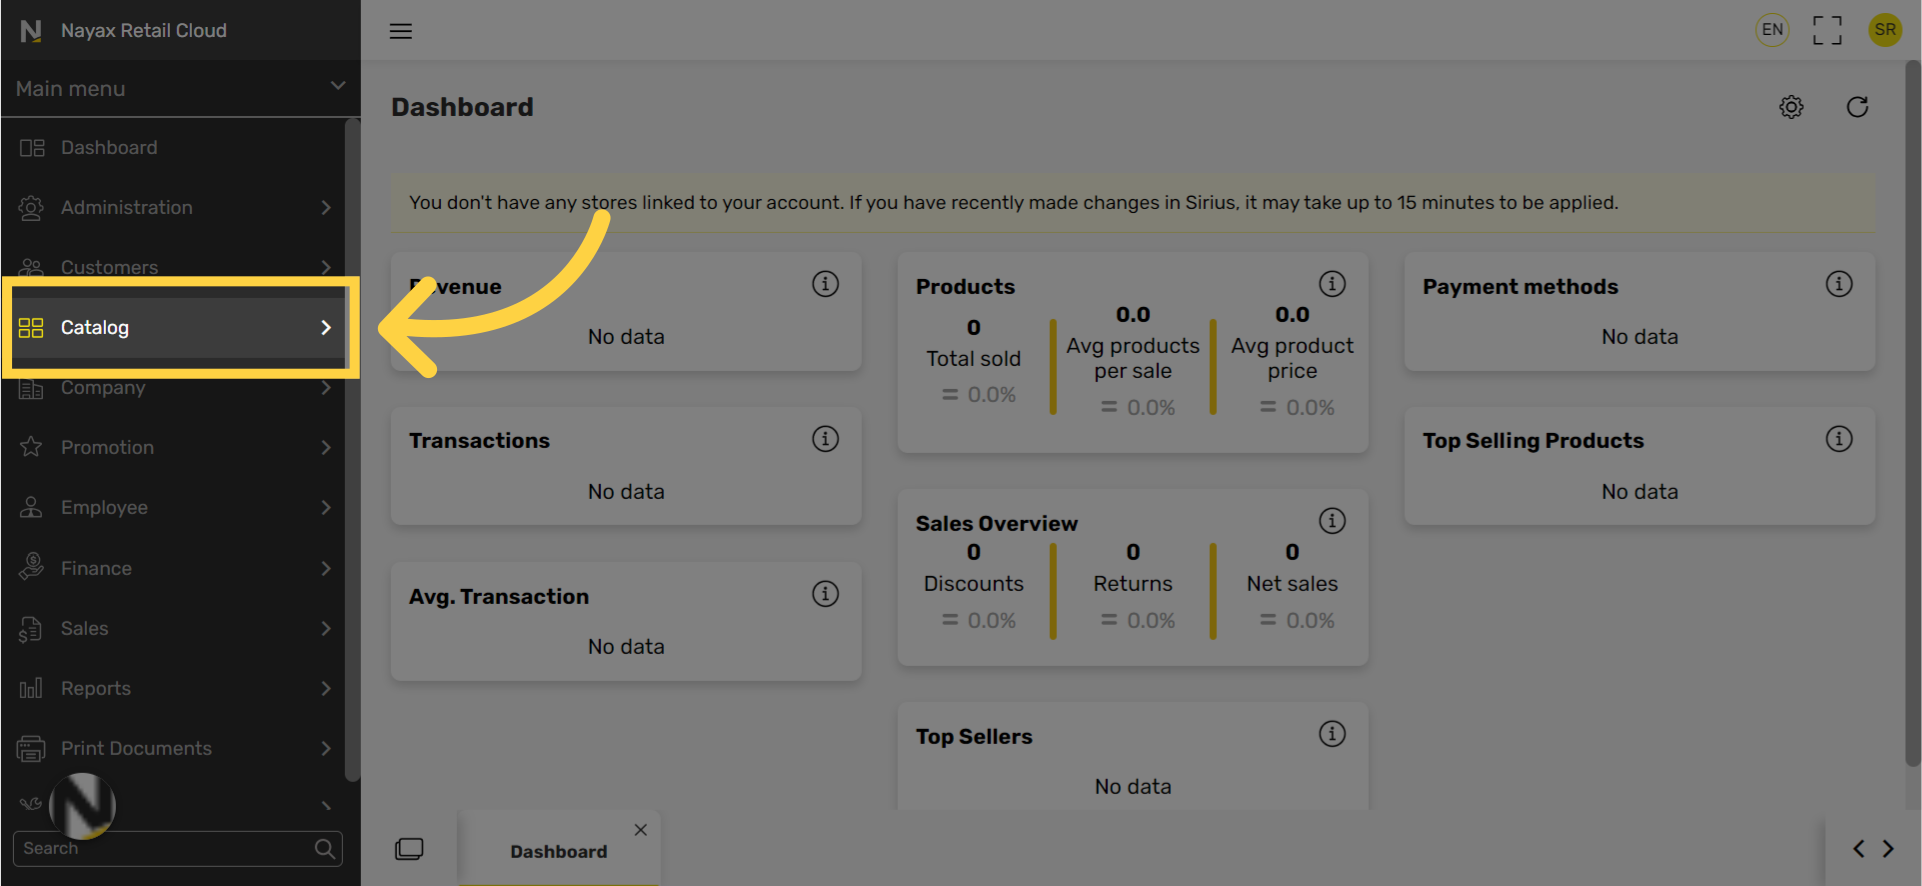Open the Reports menu item
The height and width of the screenshot is (886, 1922).
point(174,688)
